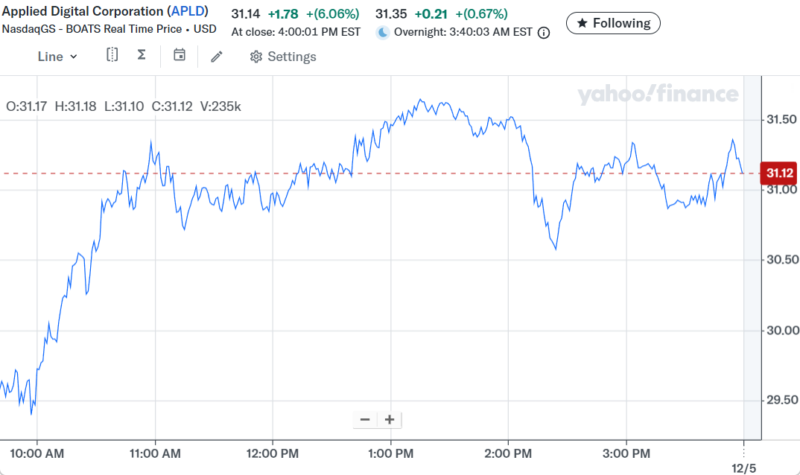Zoom in with the plus button

click(x=389, y=420)
